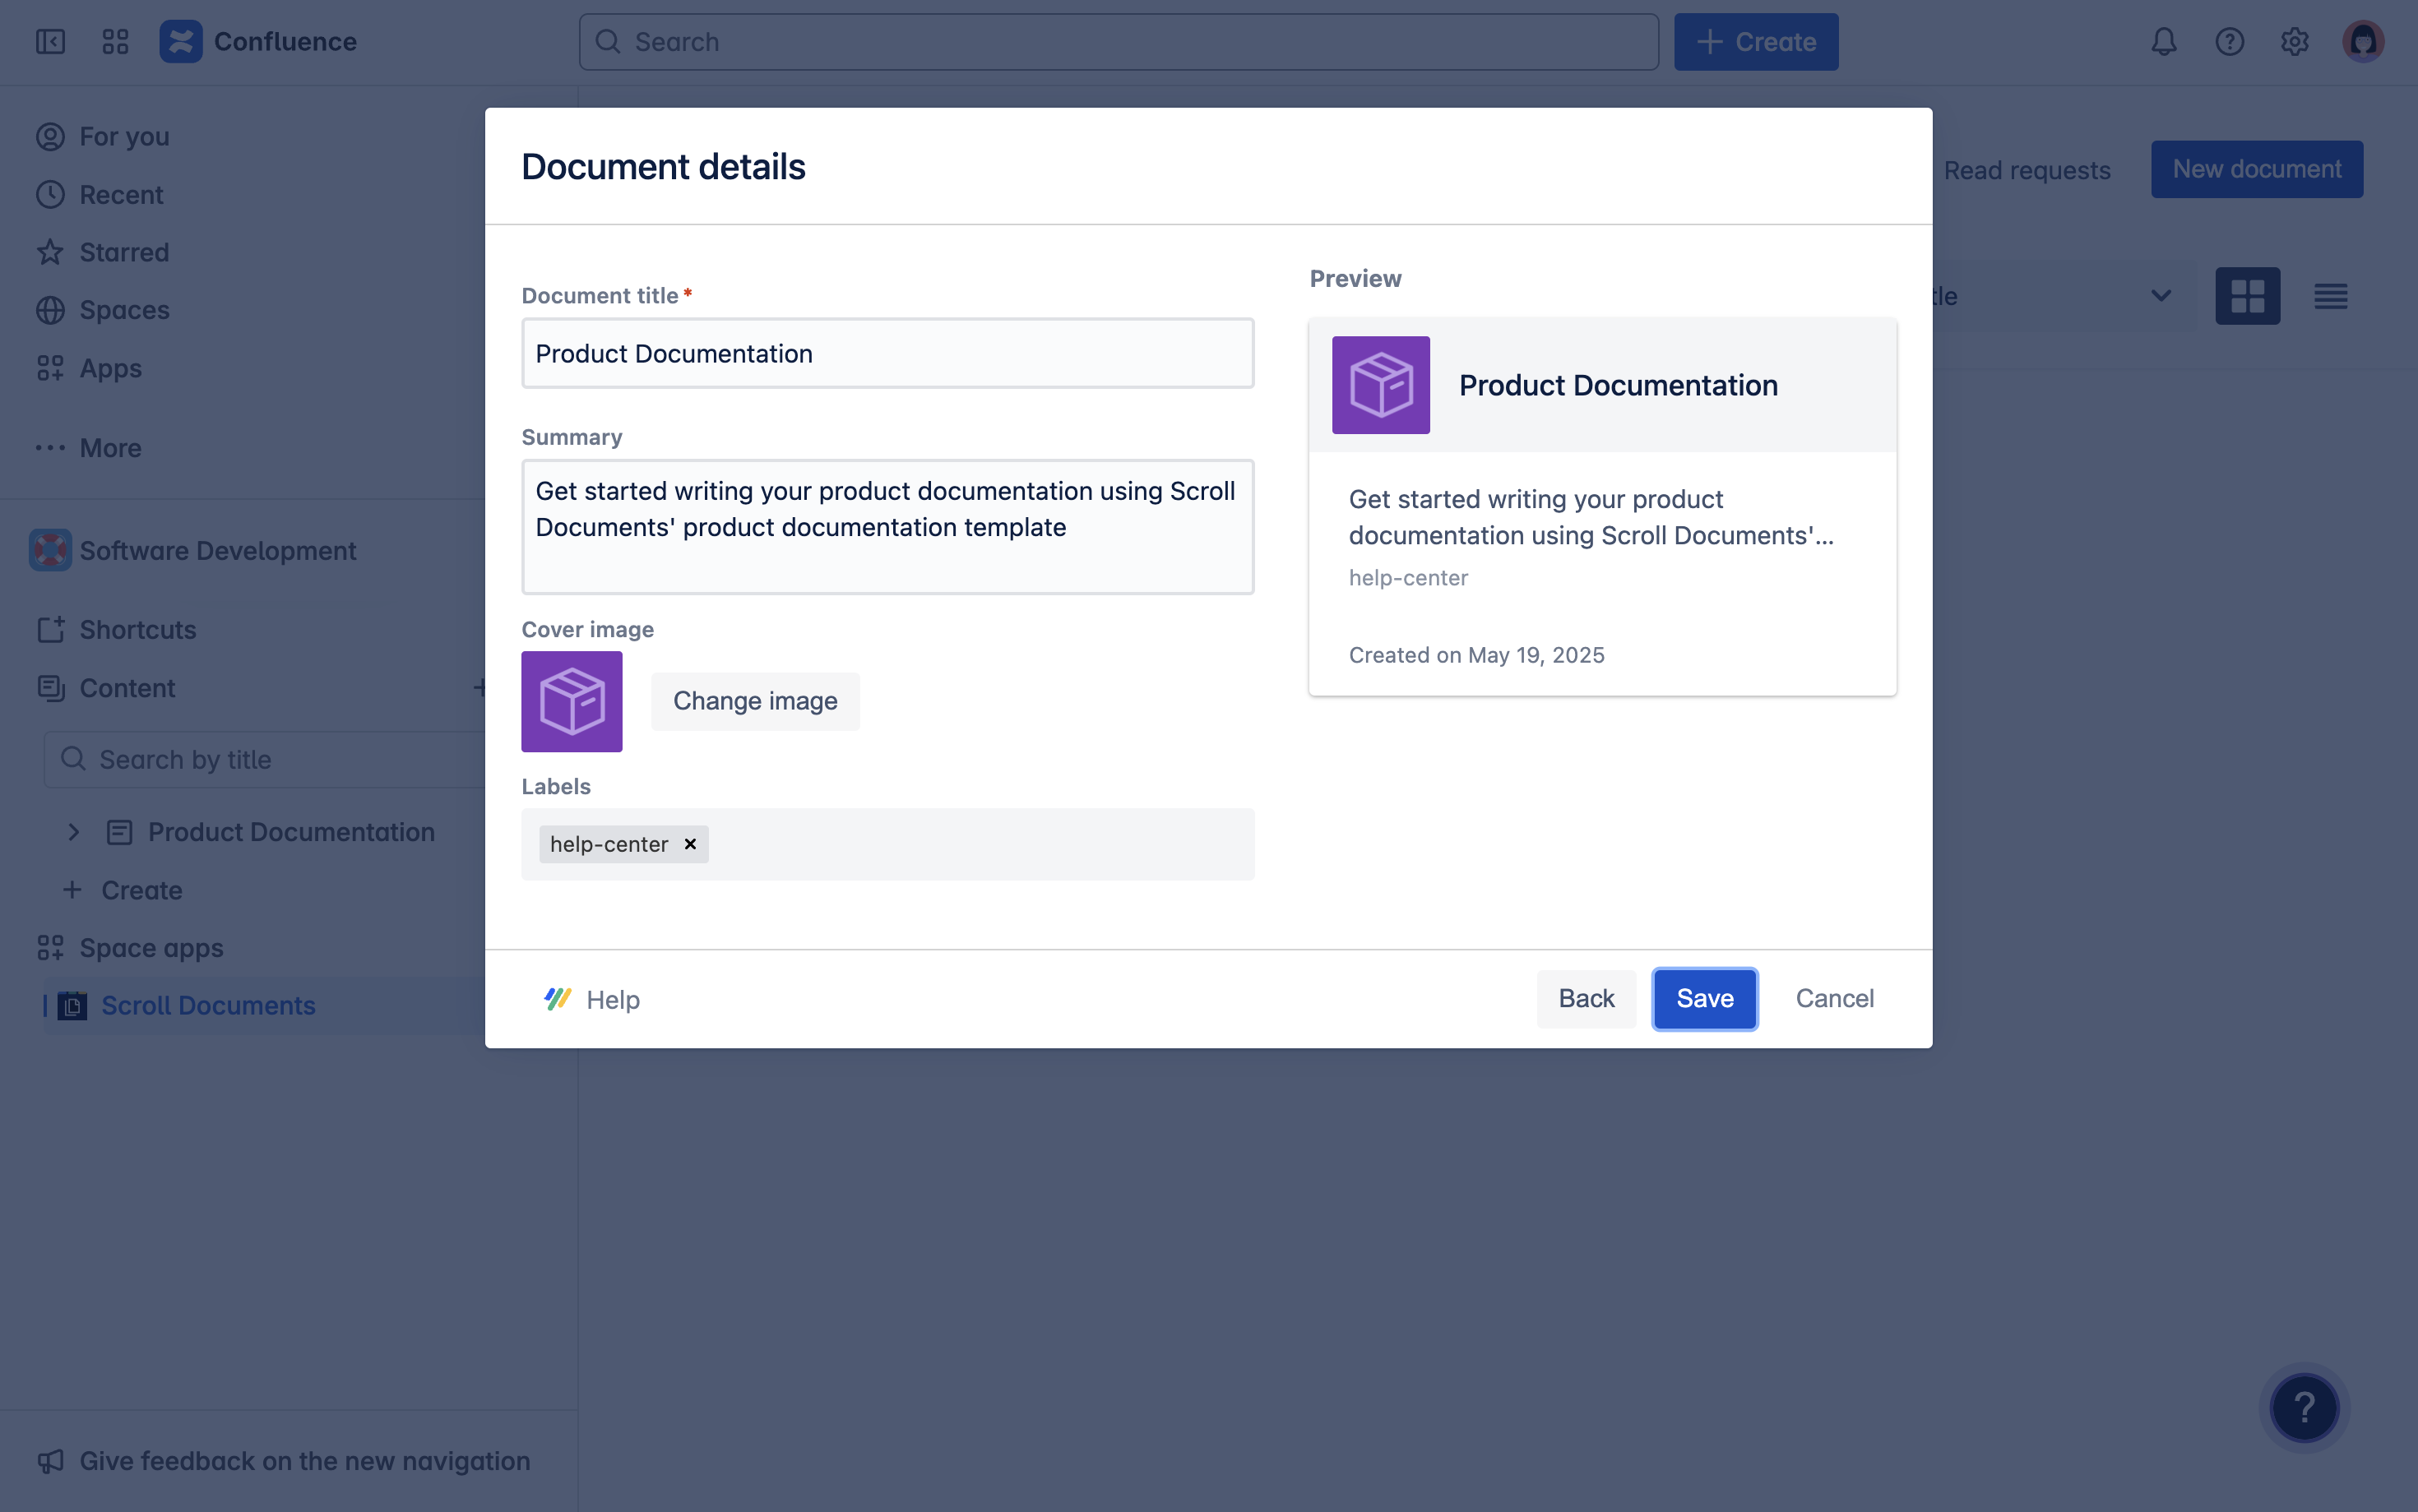This screenshot has height=1512, width=2418.
Task: Collapse the left sidebar
Action: coord(50,42)
